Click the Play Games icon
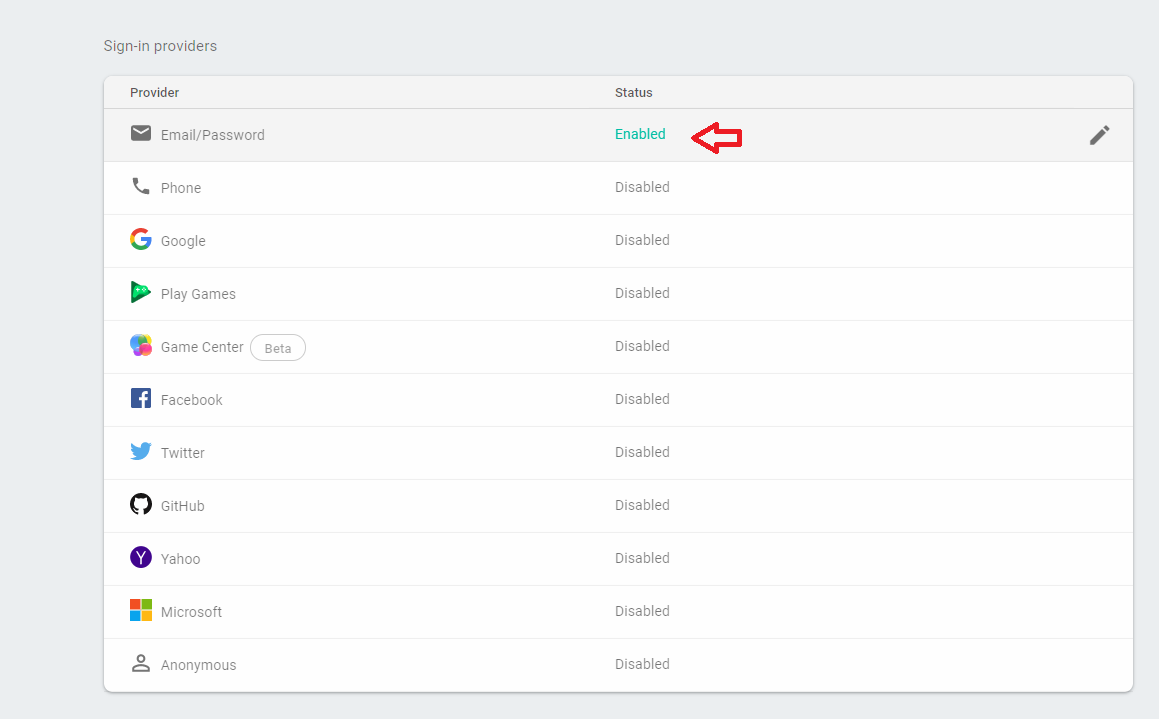Viewport: 1159px width, 719px height. tap(141, 292)
